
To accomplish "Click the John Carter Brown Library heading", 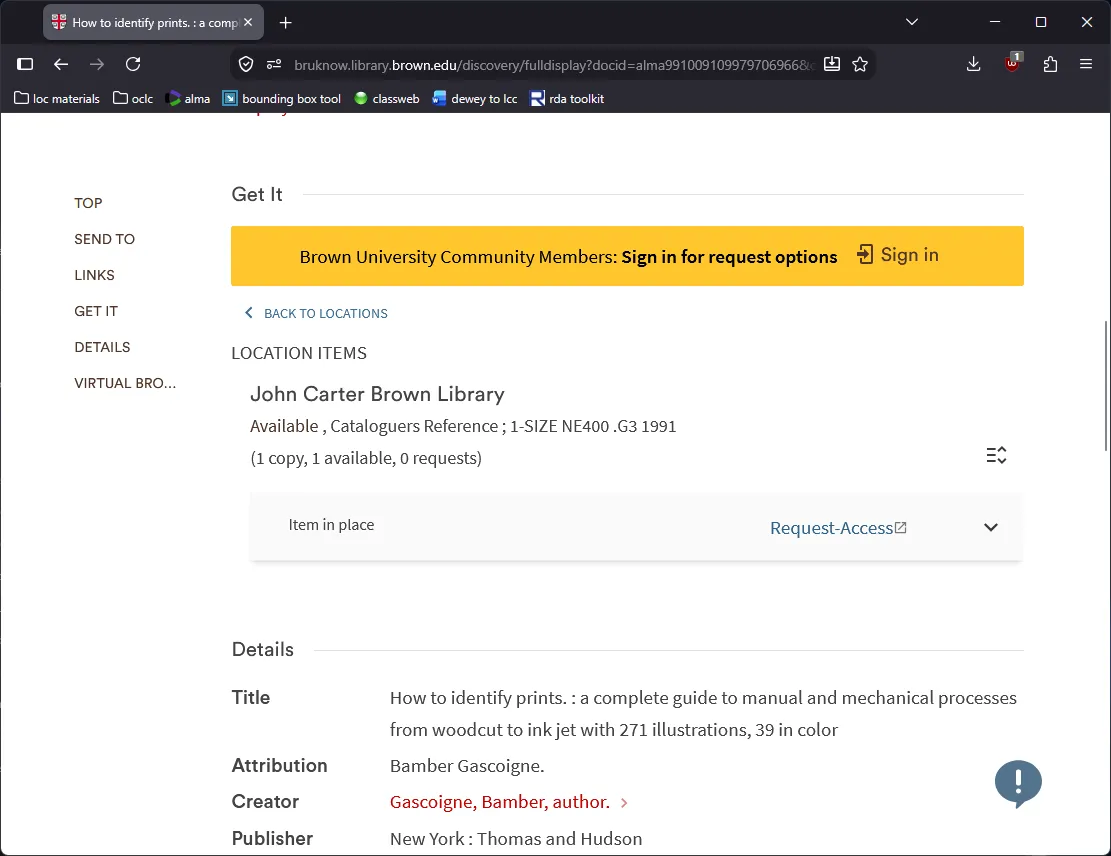I will pyautogui.click(x=377, y=394).
